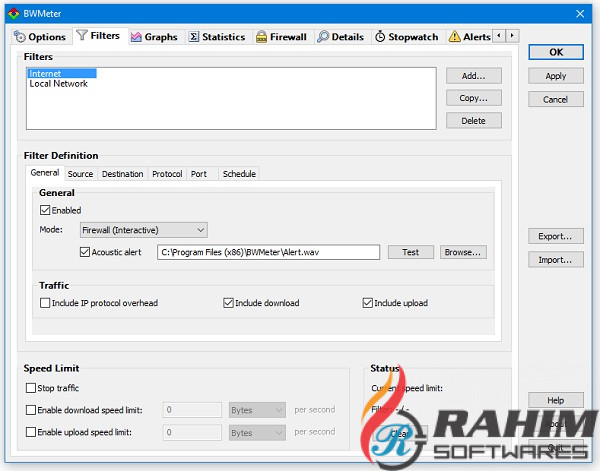Enable upload speed limit checkbox
Viewport: 600px width, 471px height.
[31, 432]
